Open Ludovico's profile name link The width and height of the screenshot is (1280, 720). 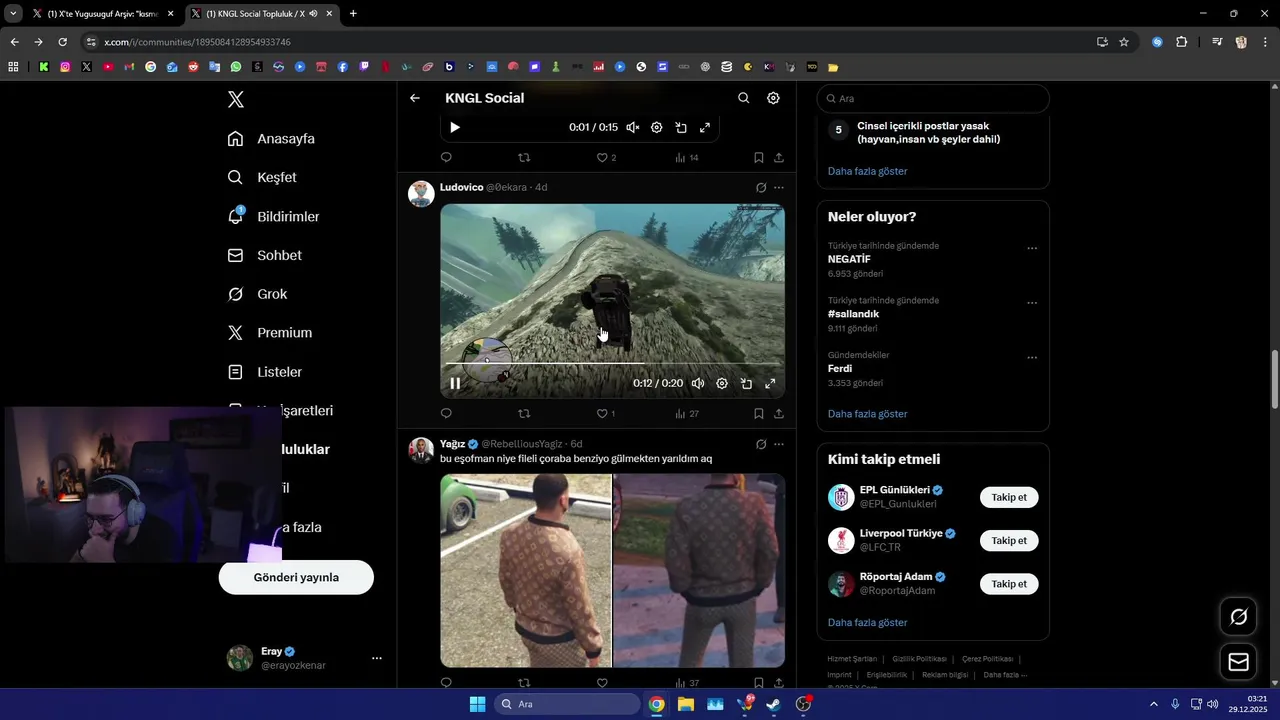(x=461, y=187)
